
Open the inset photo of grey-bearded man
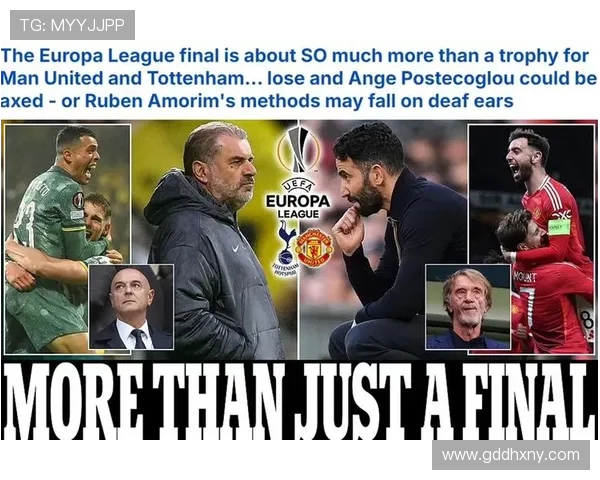(x=468, y=307)
